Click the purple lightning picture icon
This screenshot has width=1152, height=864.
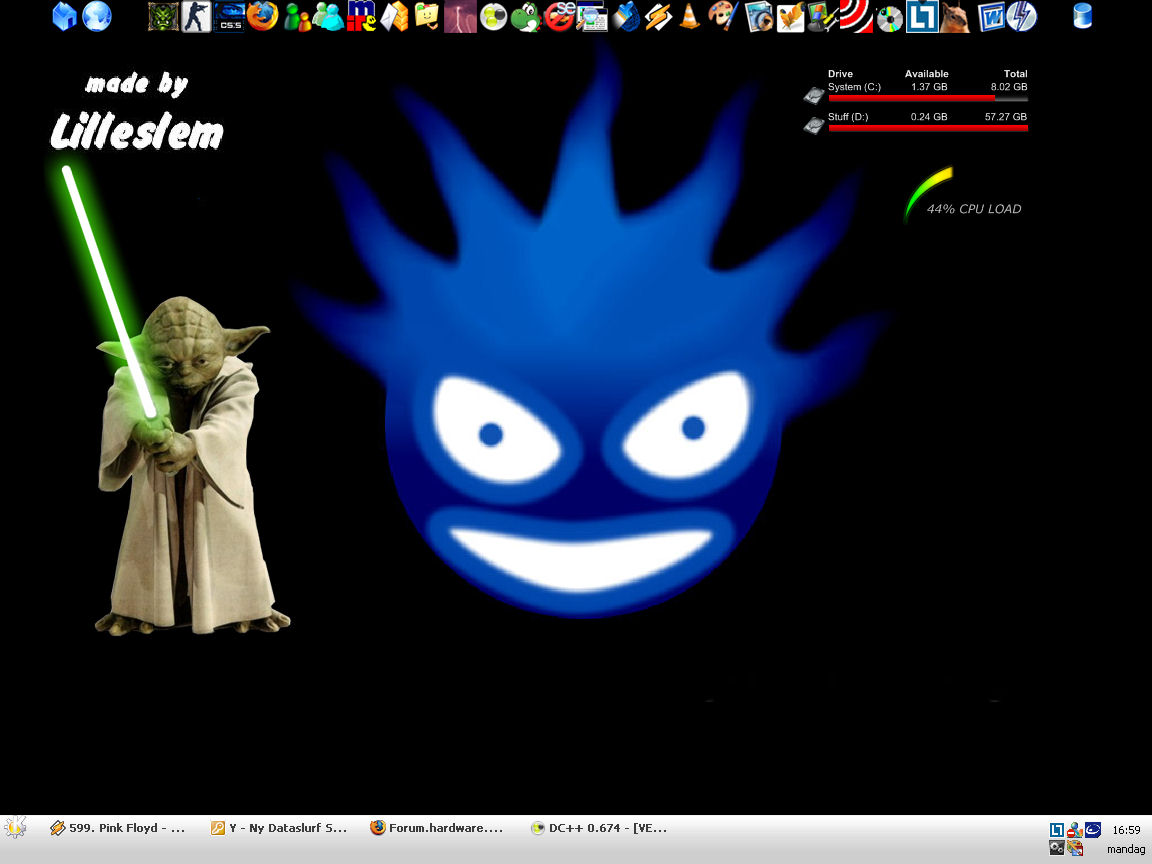460,16
